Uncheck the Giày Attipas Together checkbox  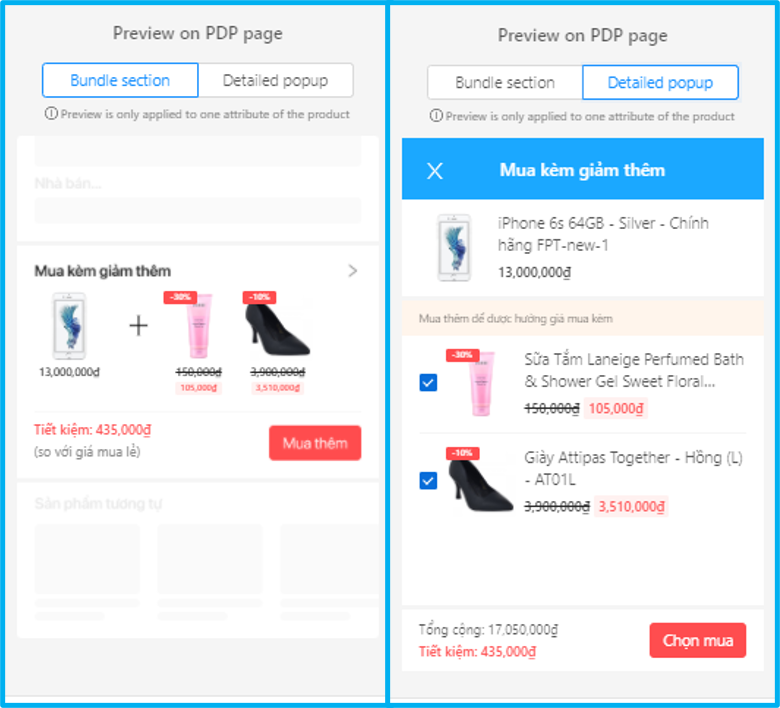click(x=428, y=481)
